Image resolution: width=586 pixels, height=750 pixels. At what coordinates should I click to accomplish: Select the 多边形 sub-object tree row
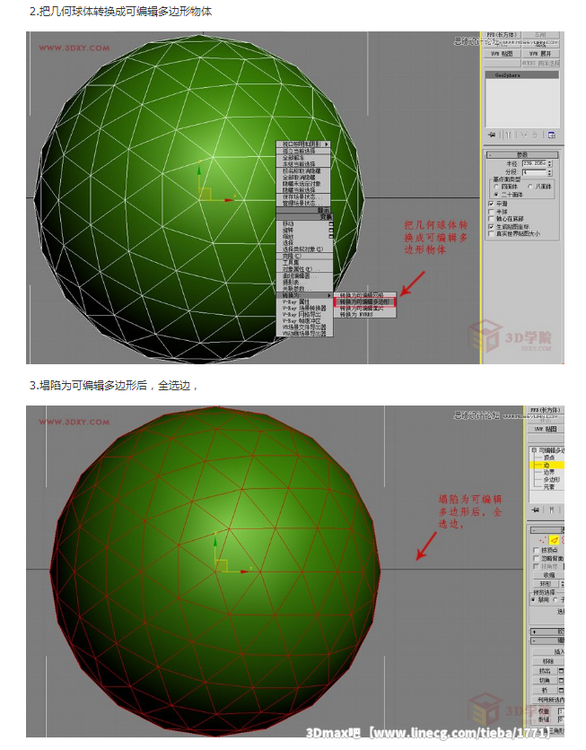[551, 479]
